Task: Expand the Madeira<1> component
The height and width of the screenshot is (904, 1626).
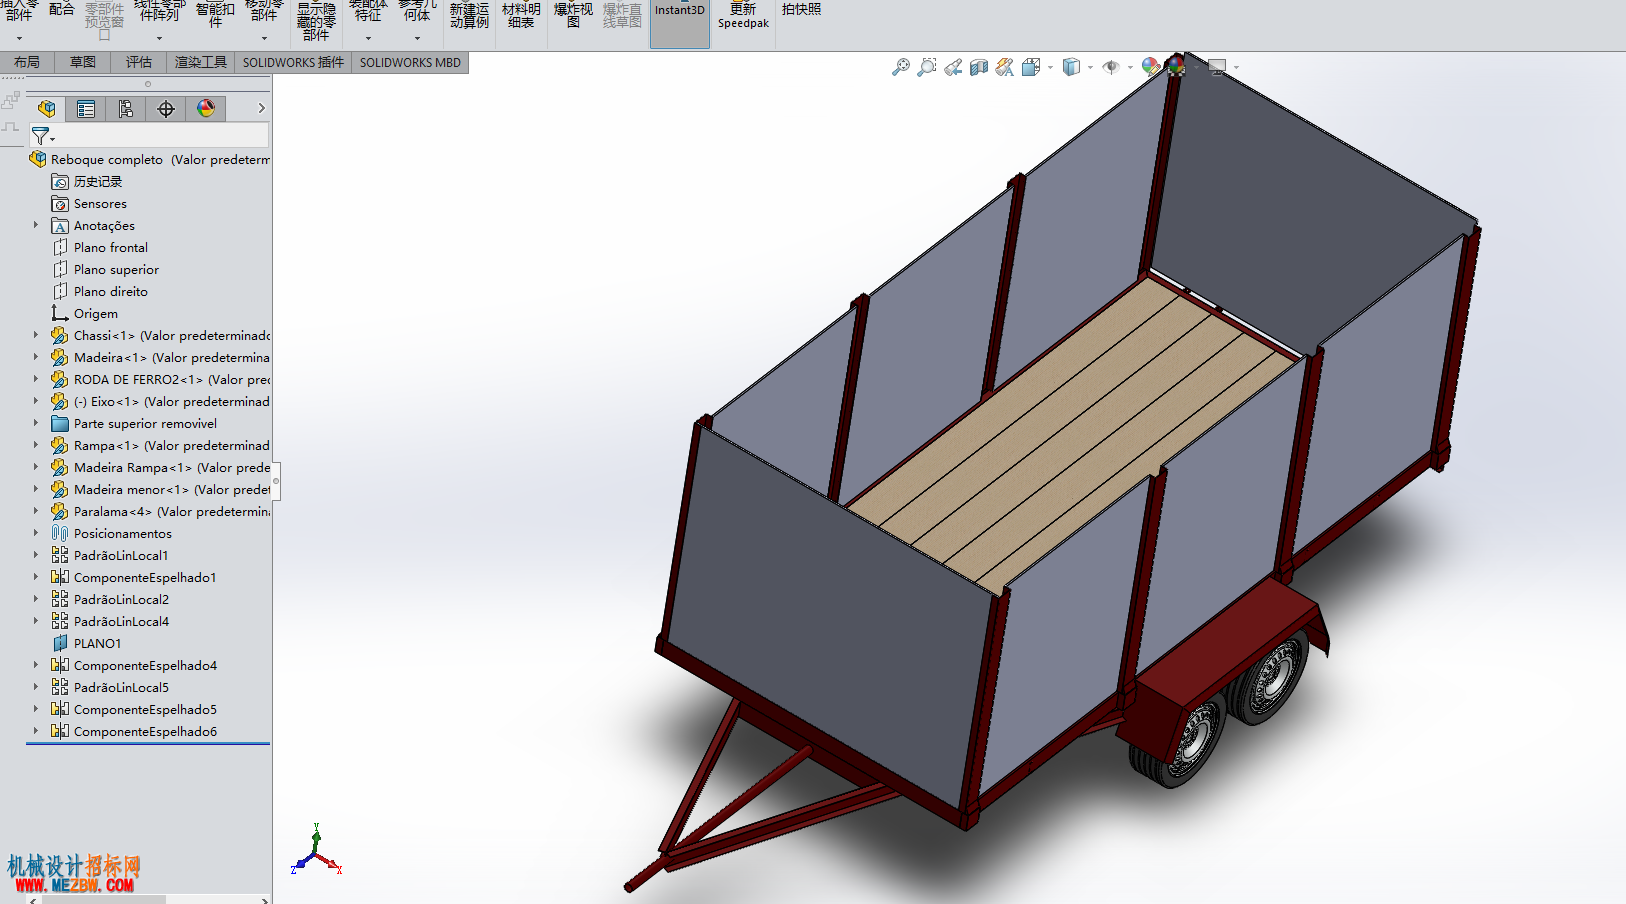Action: (x=36, y=357)
